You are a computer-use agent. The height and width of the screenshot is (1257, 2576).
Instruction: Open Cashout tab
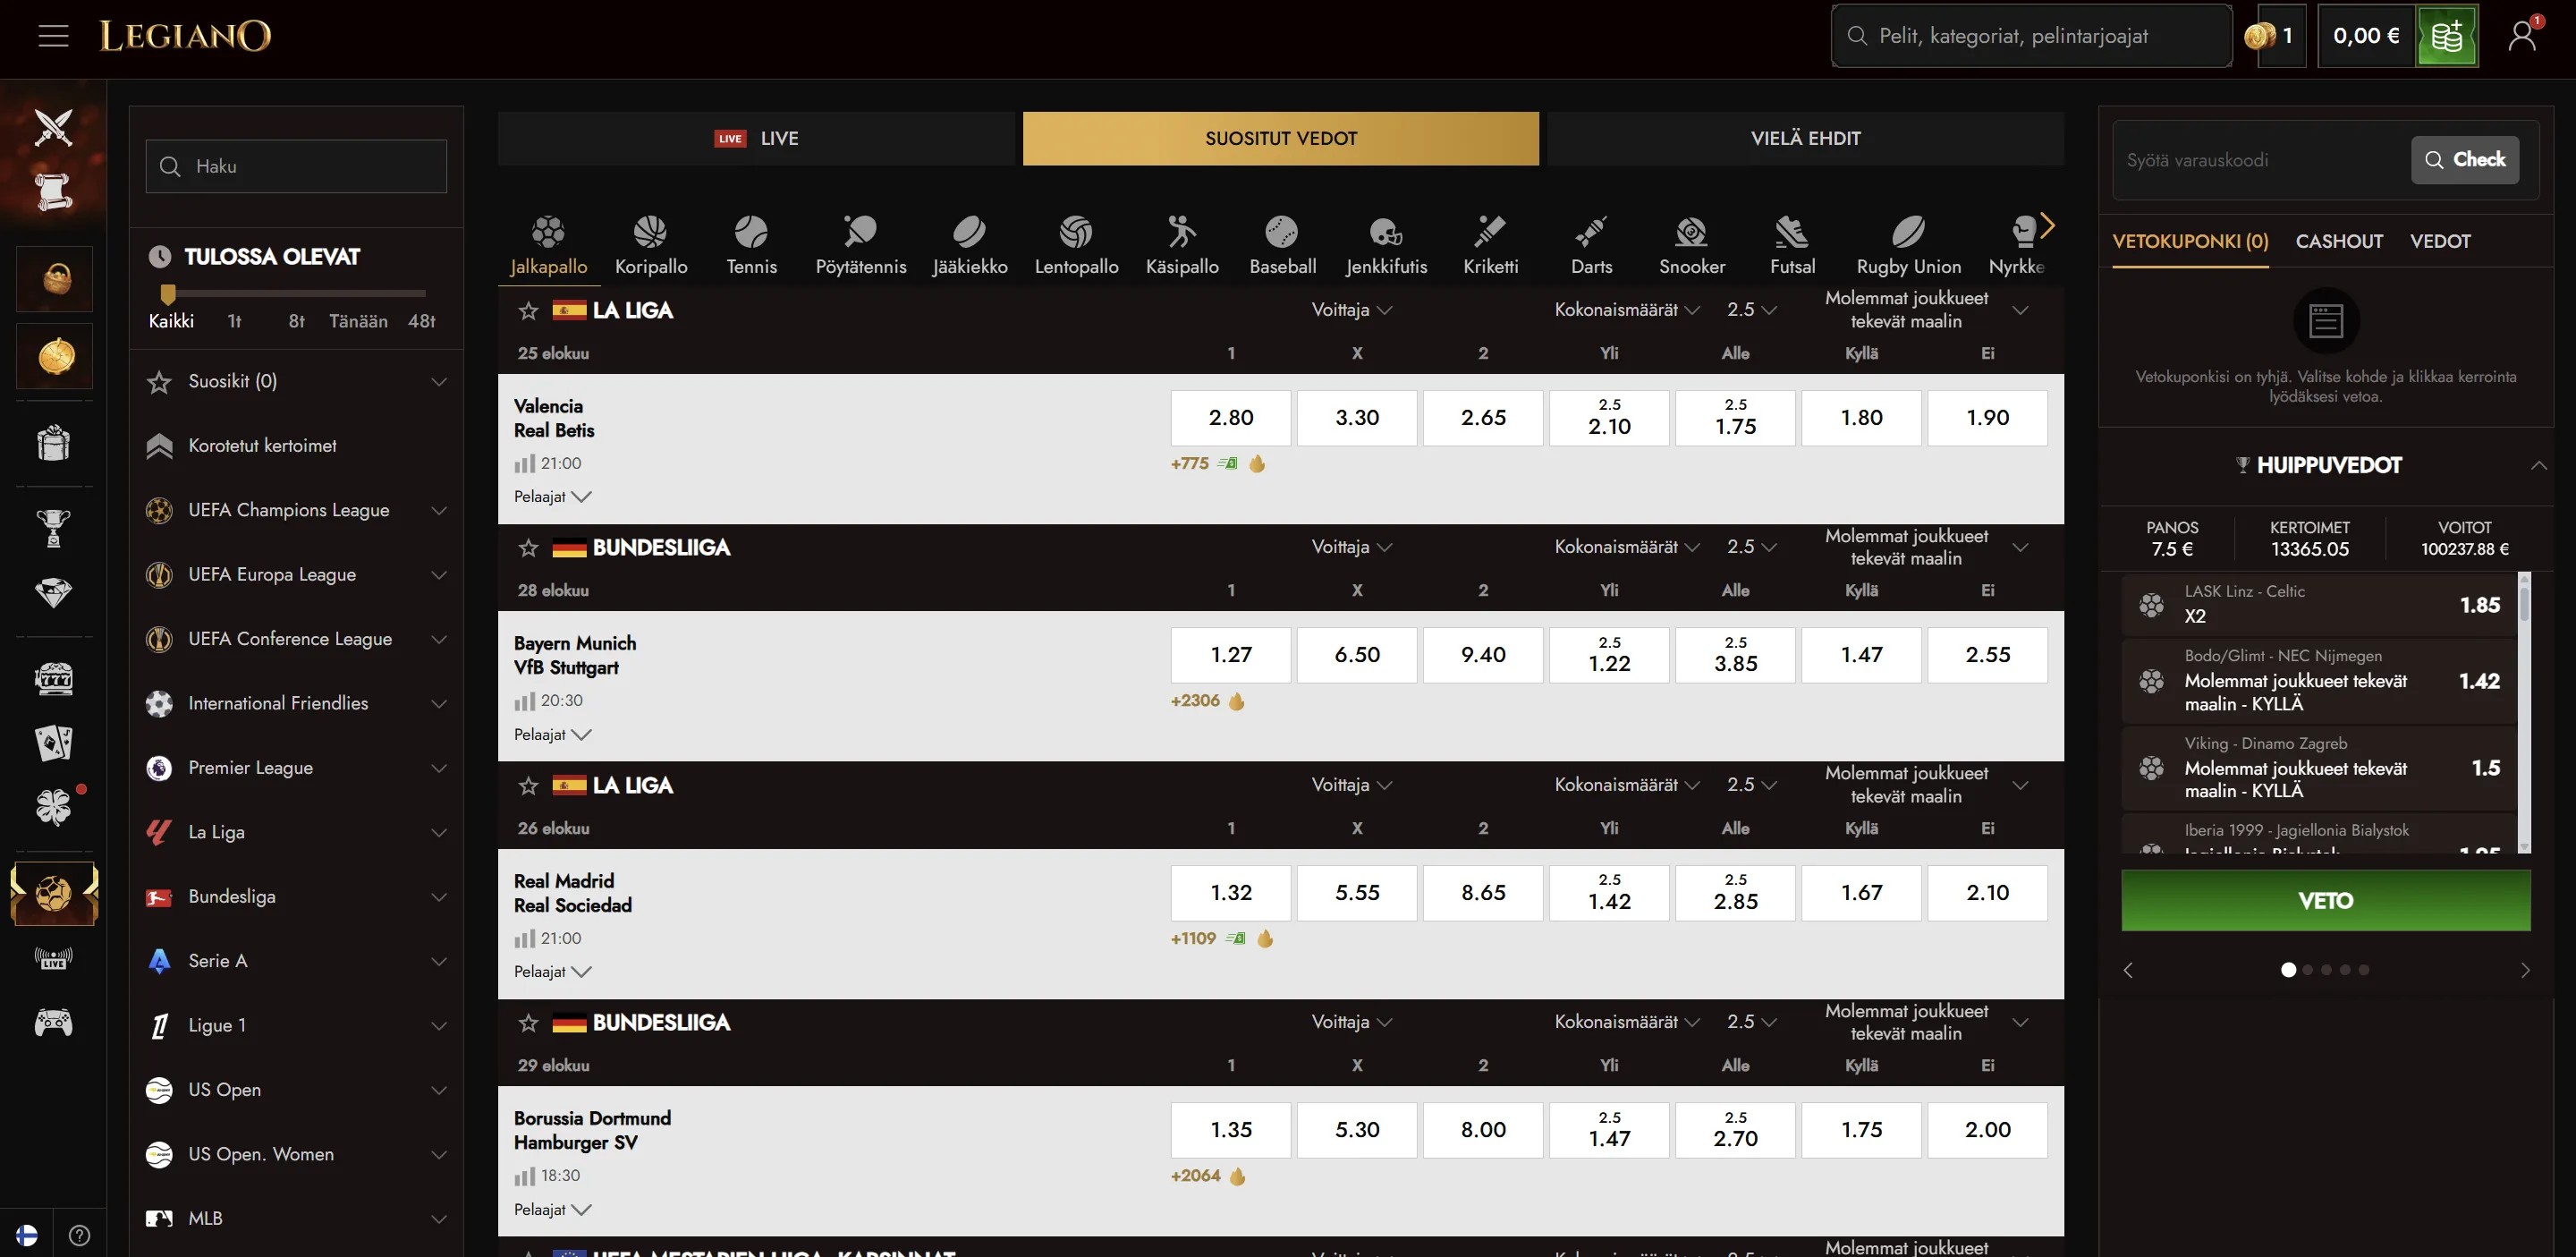(x=2339, y=242)
